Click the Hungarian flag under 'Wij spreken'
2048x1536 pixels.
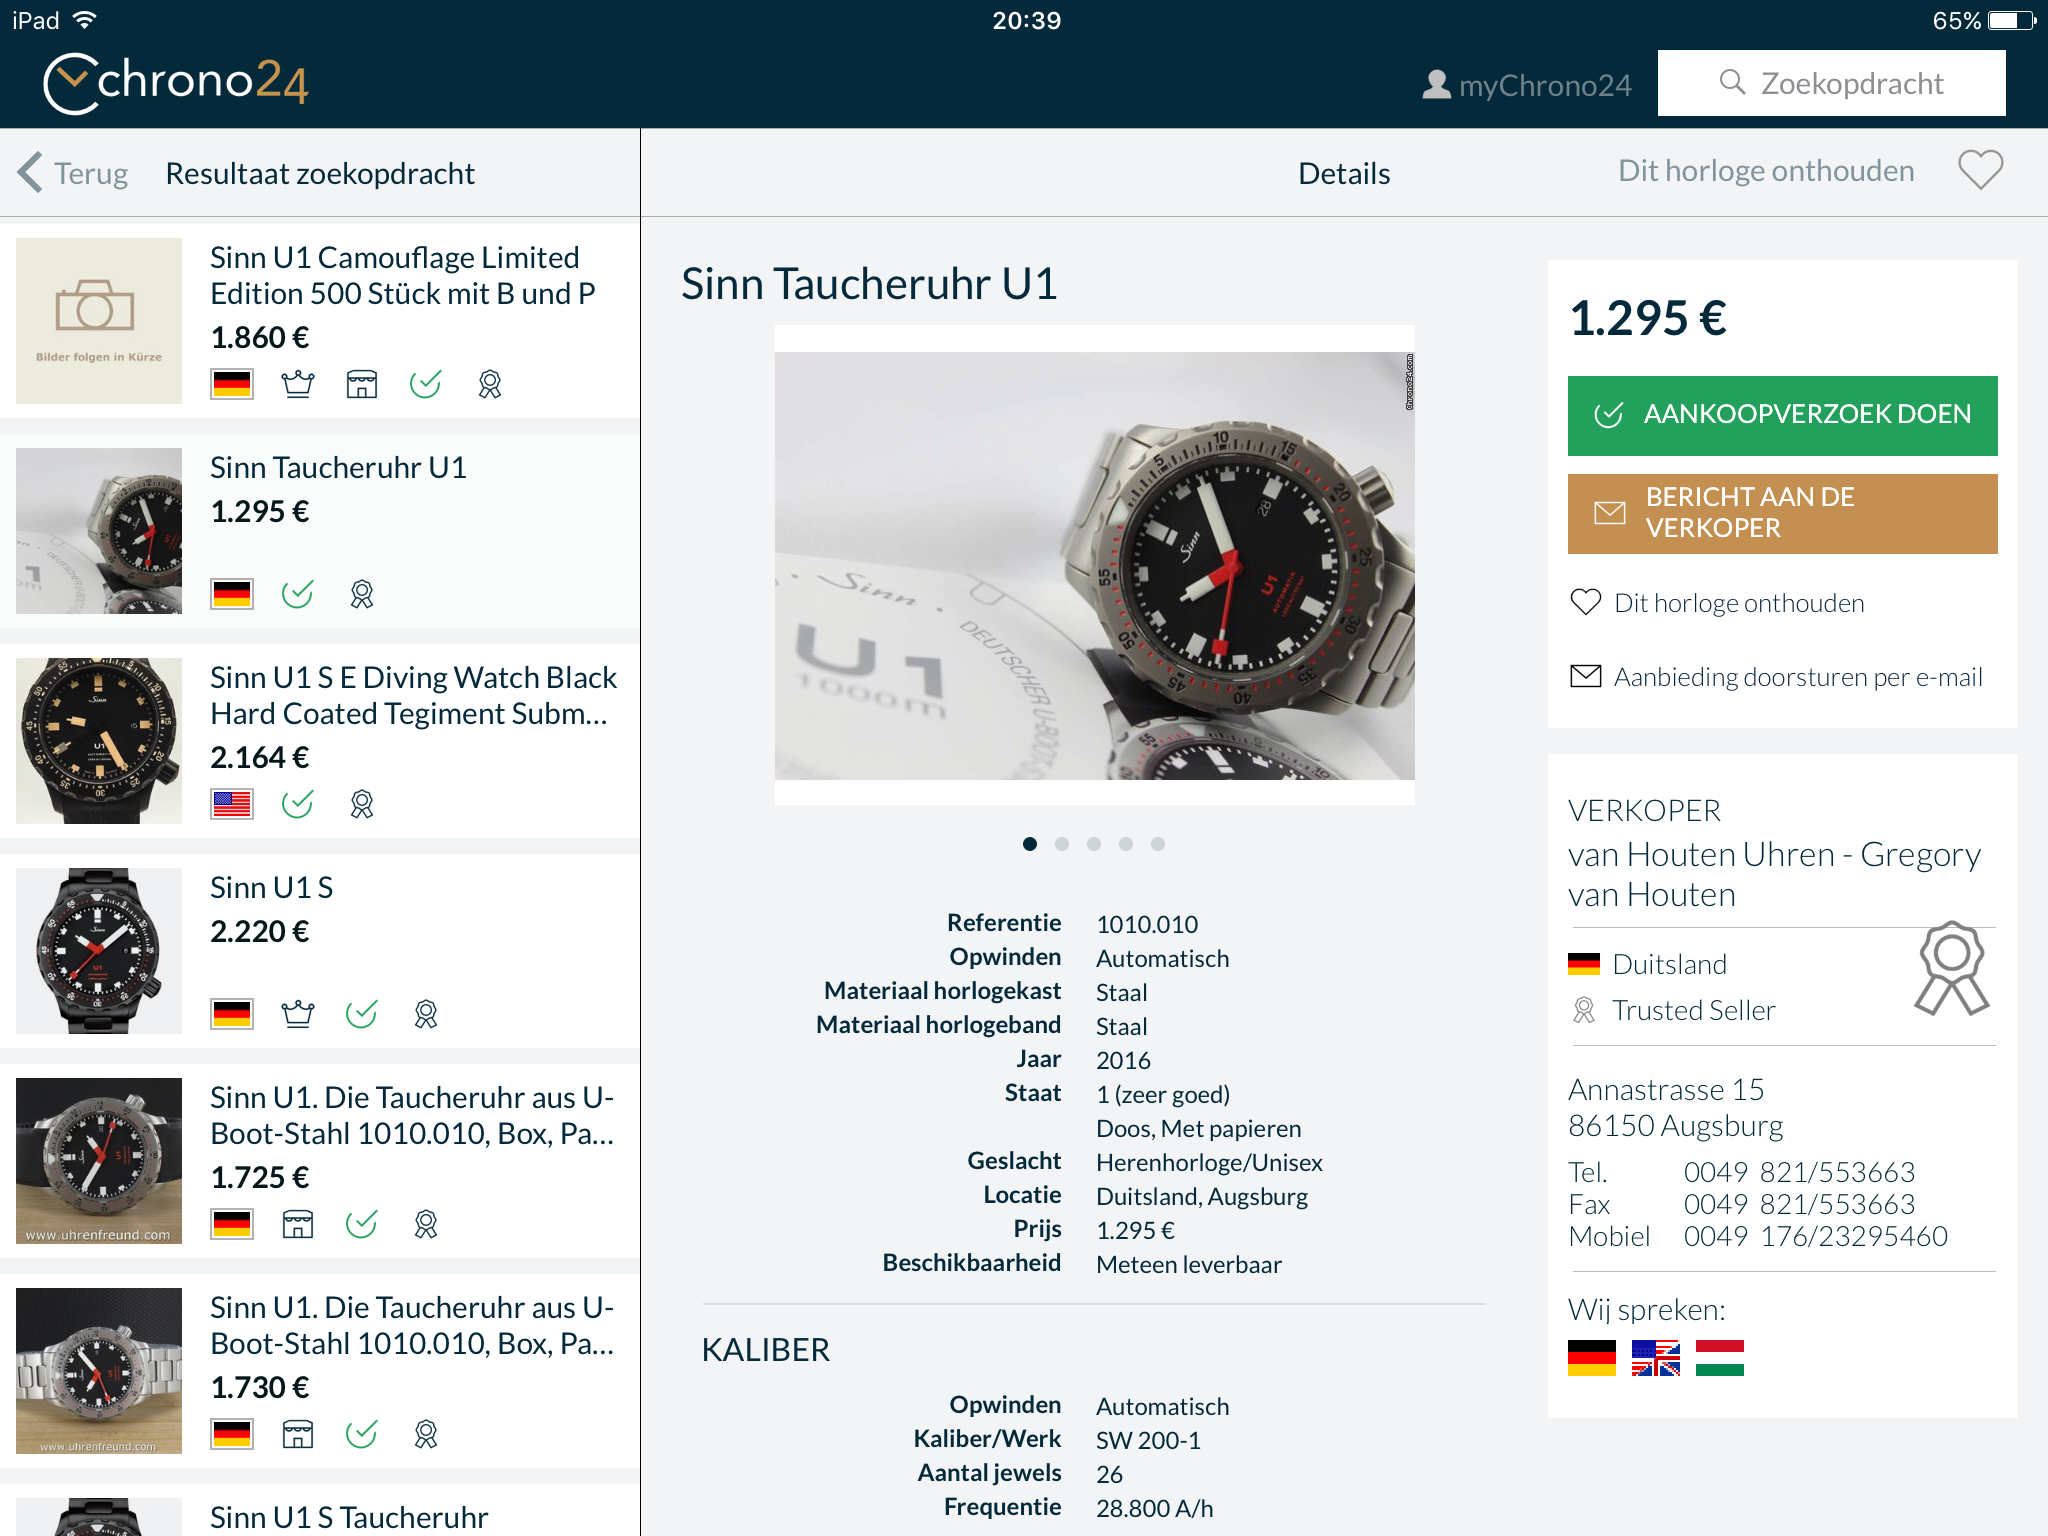(x=1719, y=1358)
